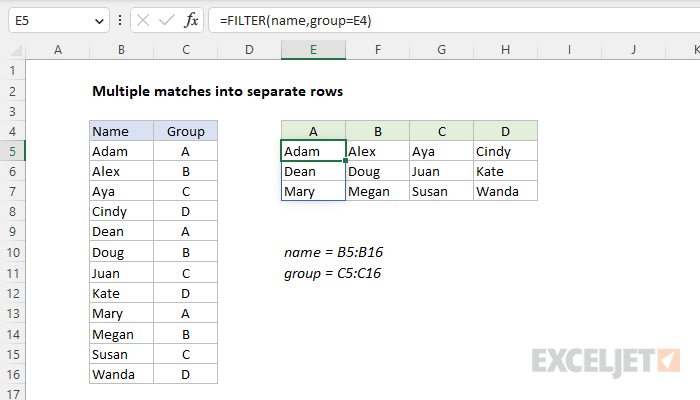
Task: Select cell B12 containing Kate
Action: coord(121,293)
